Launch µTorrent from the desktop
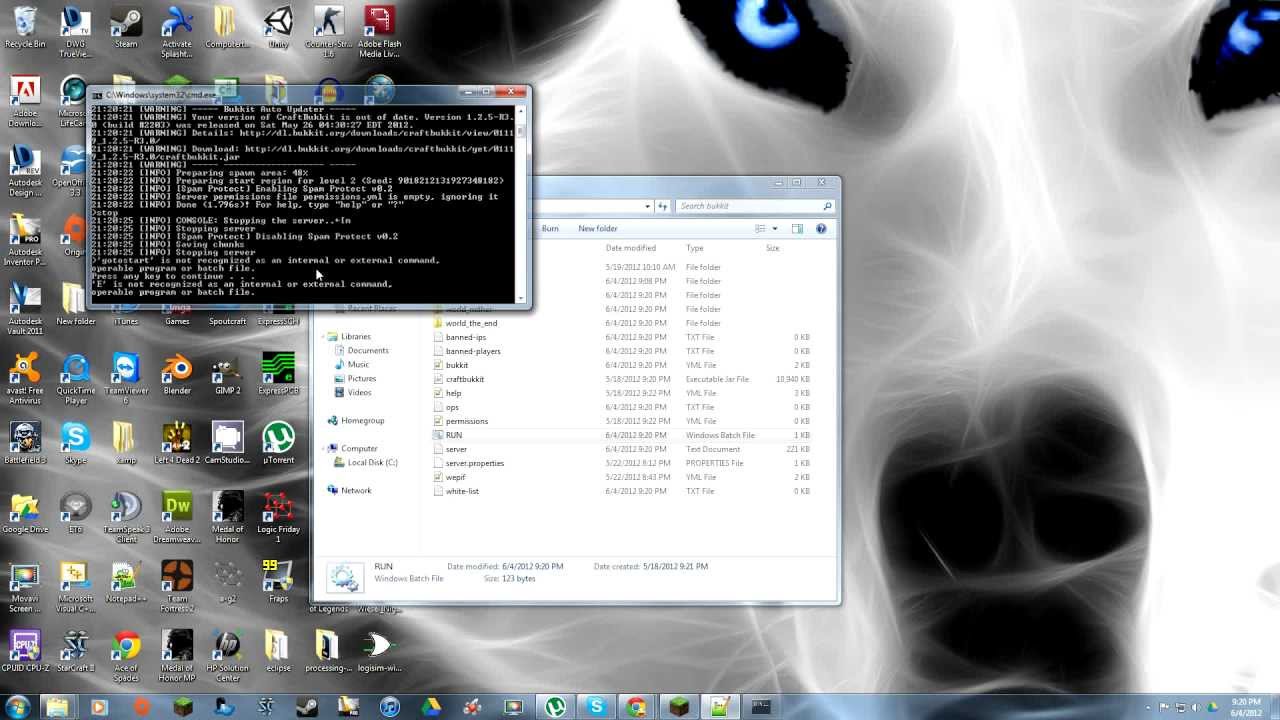Image resolution: width=1280 pixels, height=720 pixels. 278,442
